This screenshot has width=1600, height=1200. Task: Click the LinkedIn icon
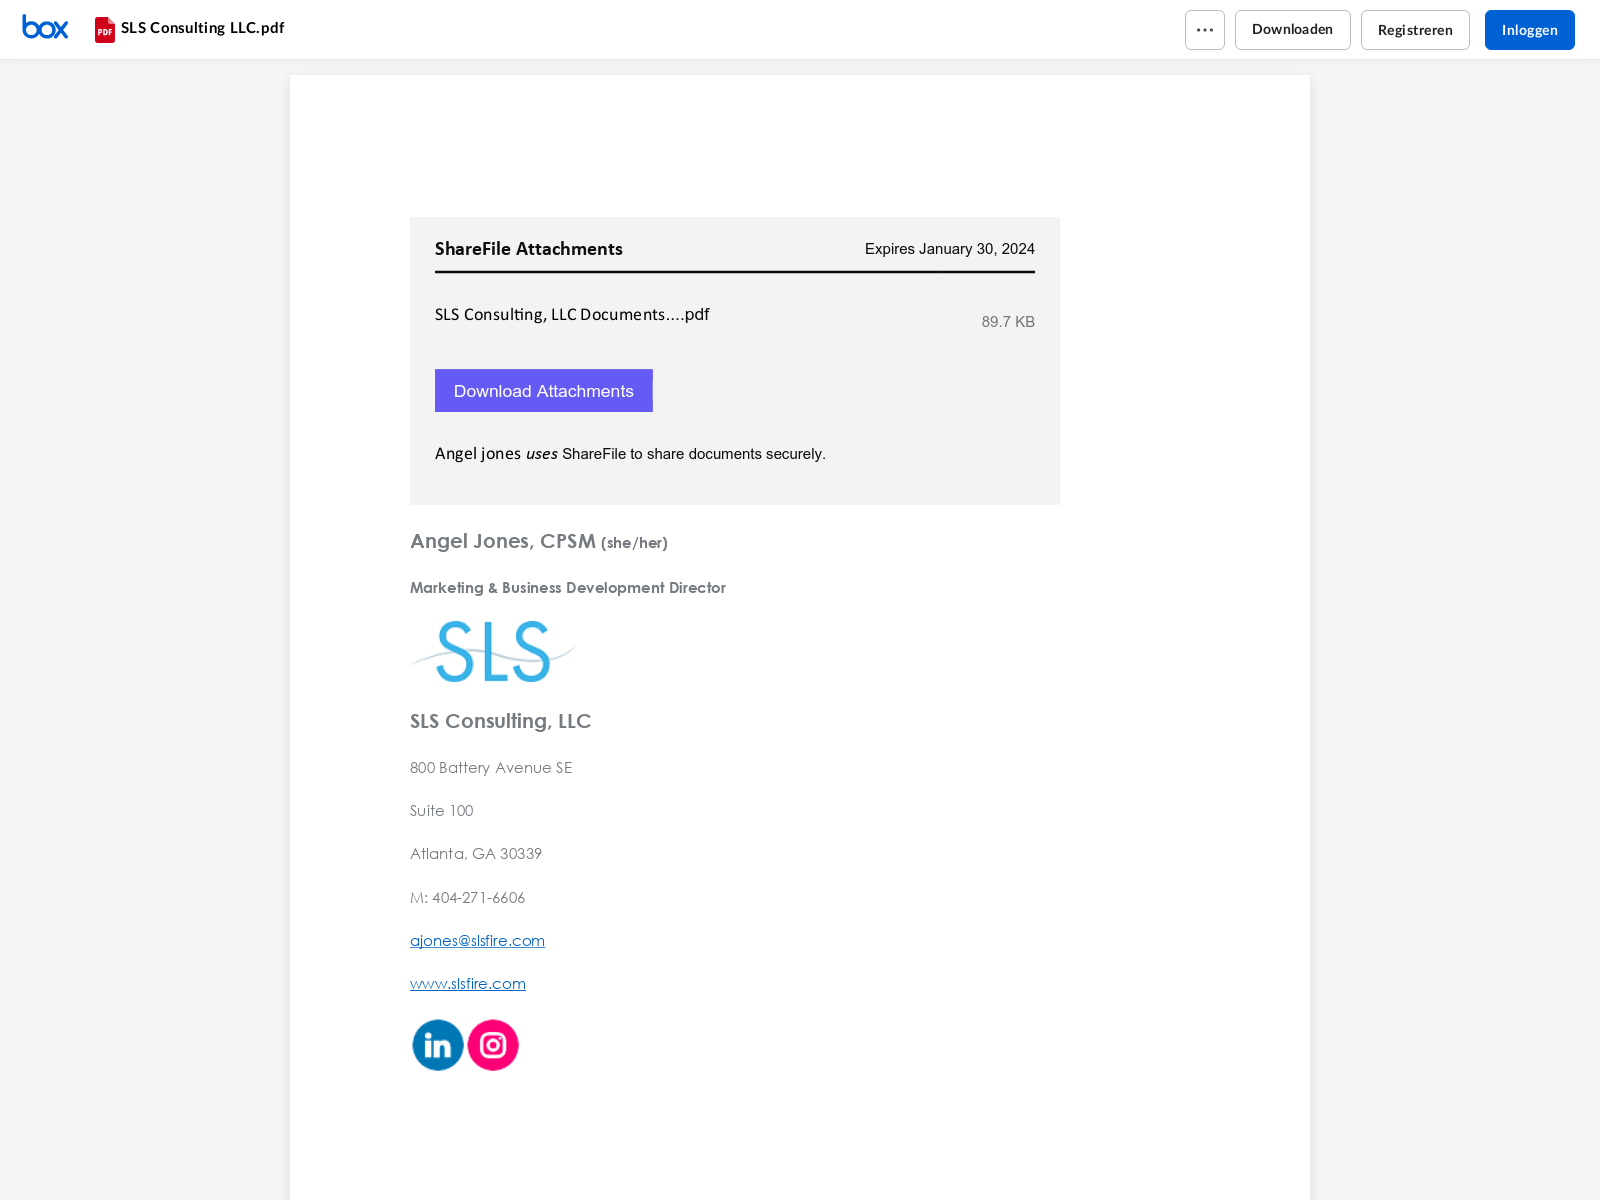click(438, 1045)
